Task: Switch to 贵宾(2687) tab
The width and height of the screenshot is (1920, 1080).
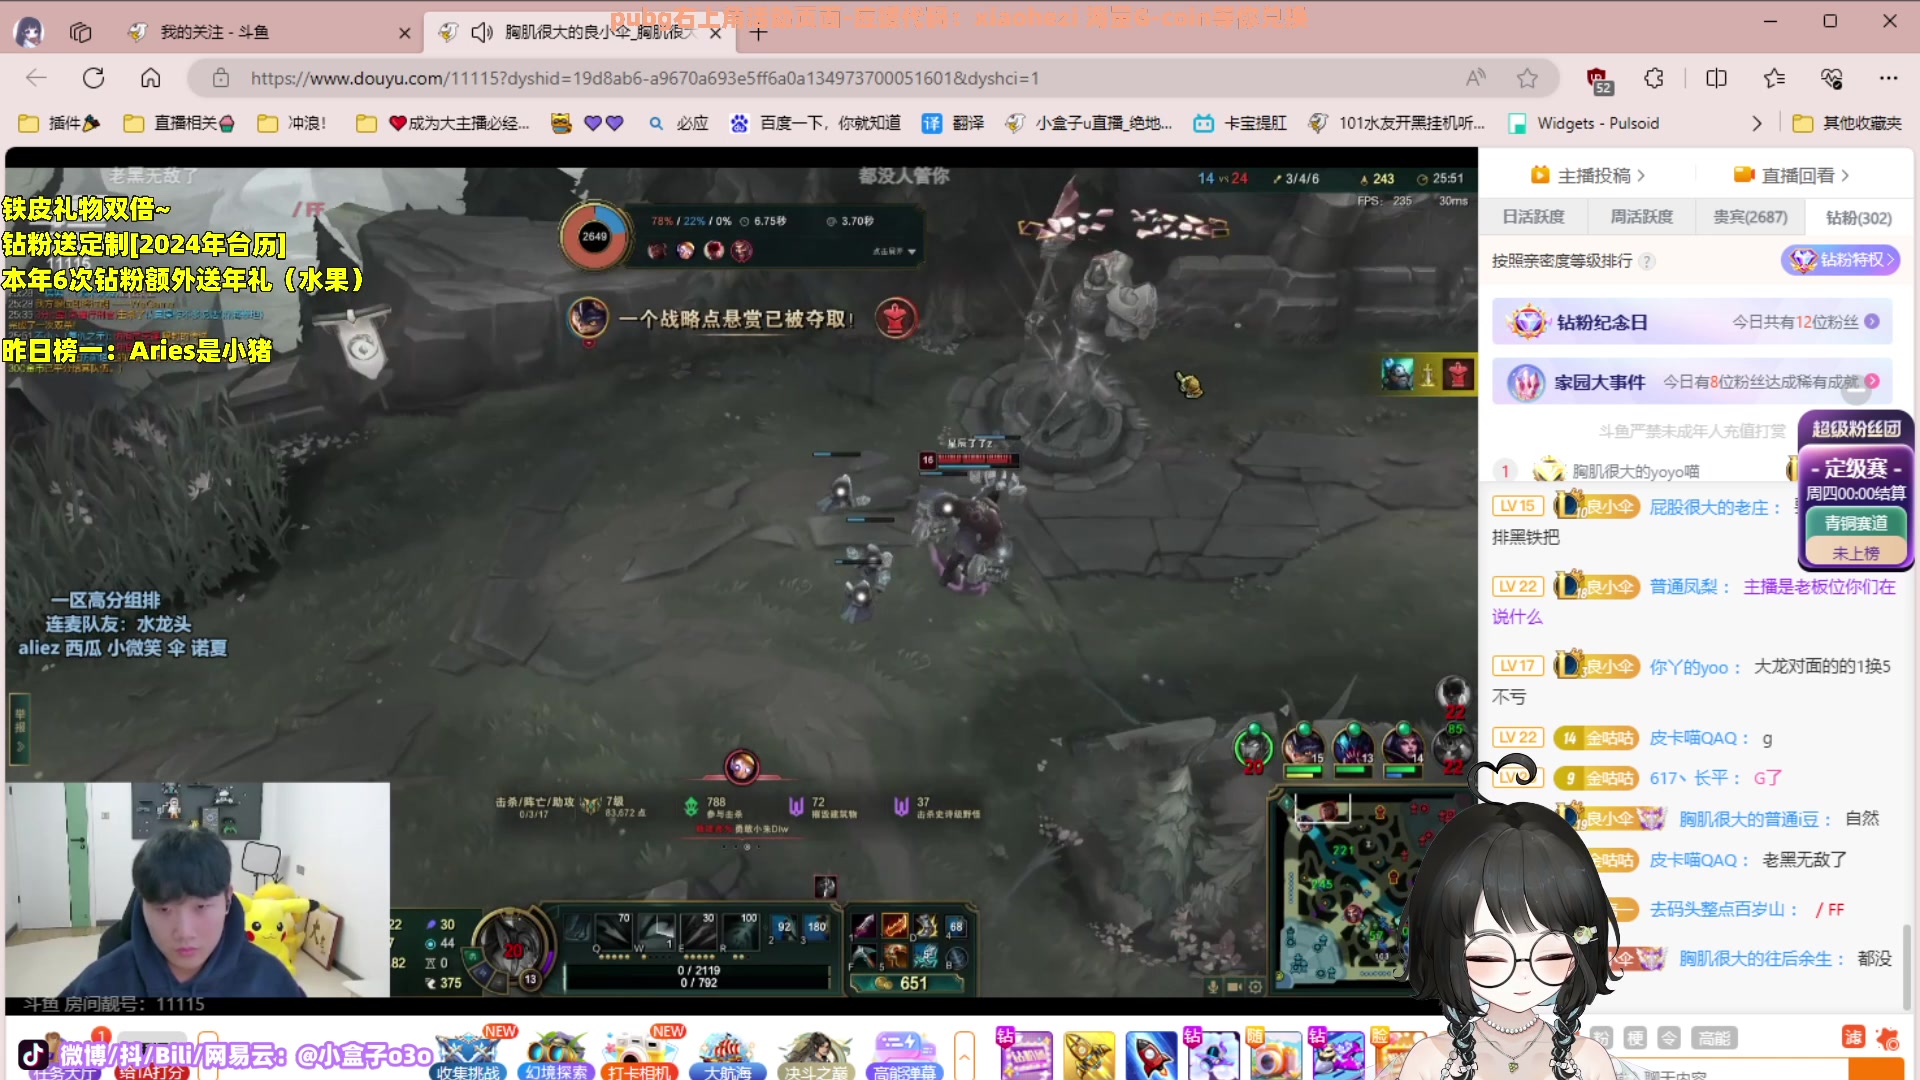Action: (1749, 217)
